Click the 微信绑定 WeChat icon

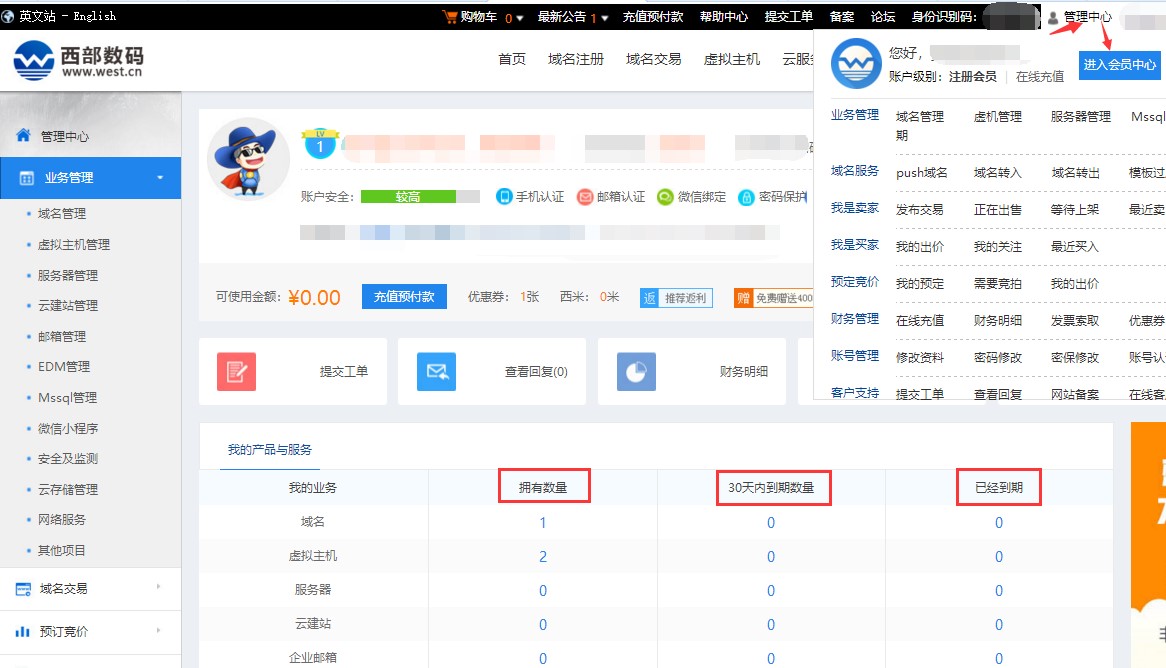click(665, 197)
